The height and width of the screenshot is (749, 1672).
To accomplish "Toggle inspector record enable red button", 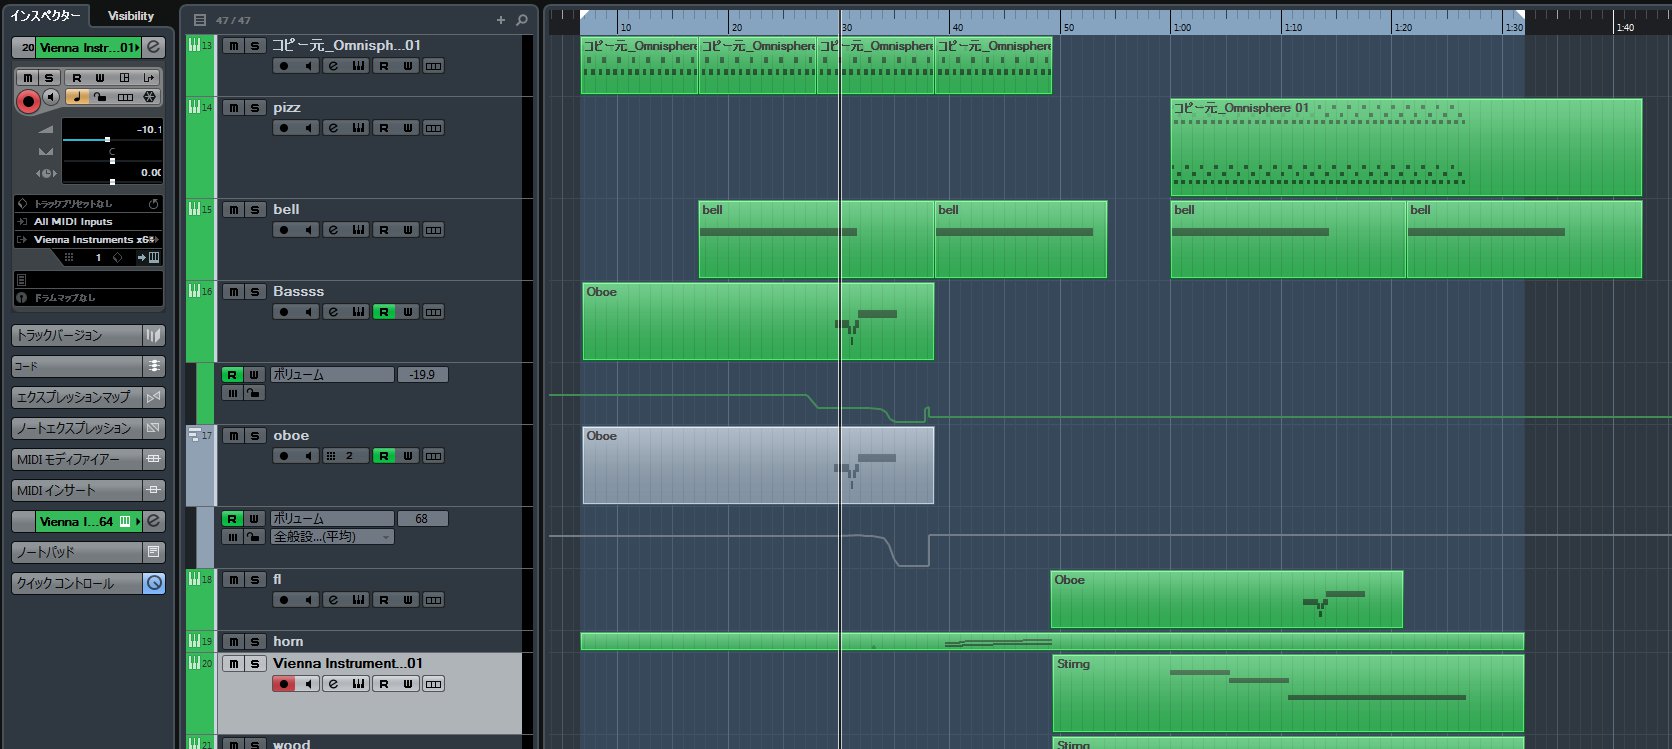I will (x=28, y=100).
